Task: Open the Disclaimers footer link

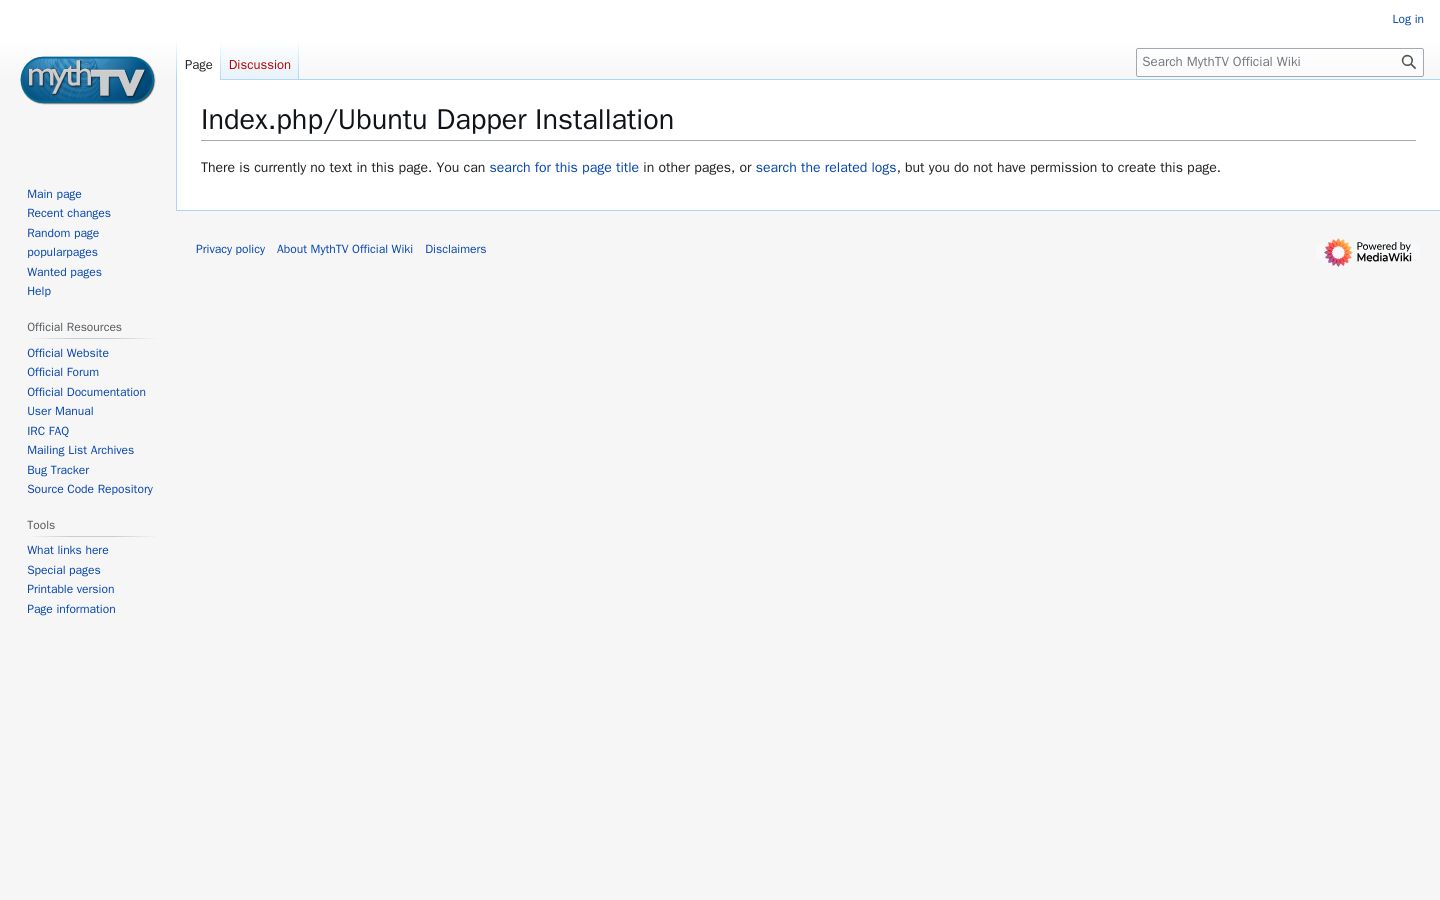Action: click(455, 249)
